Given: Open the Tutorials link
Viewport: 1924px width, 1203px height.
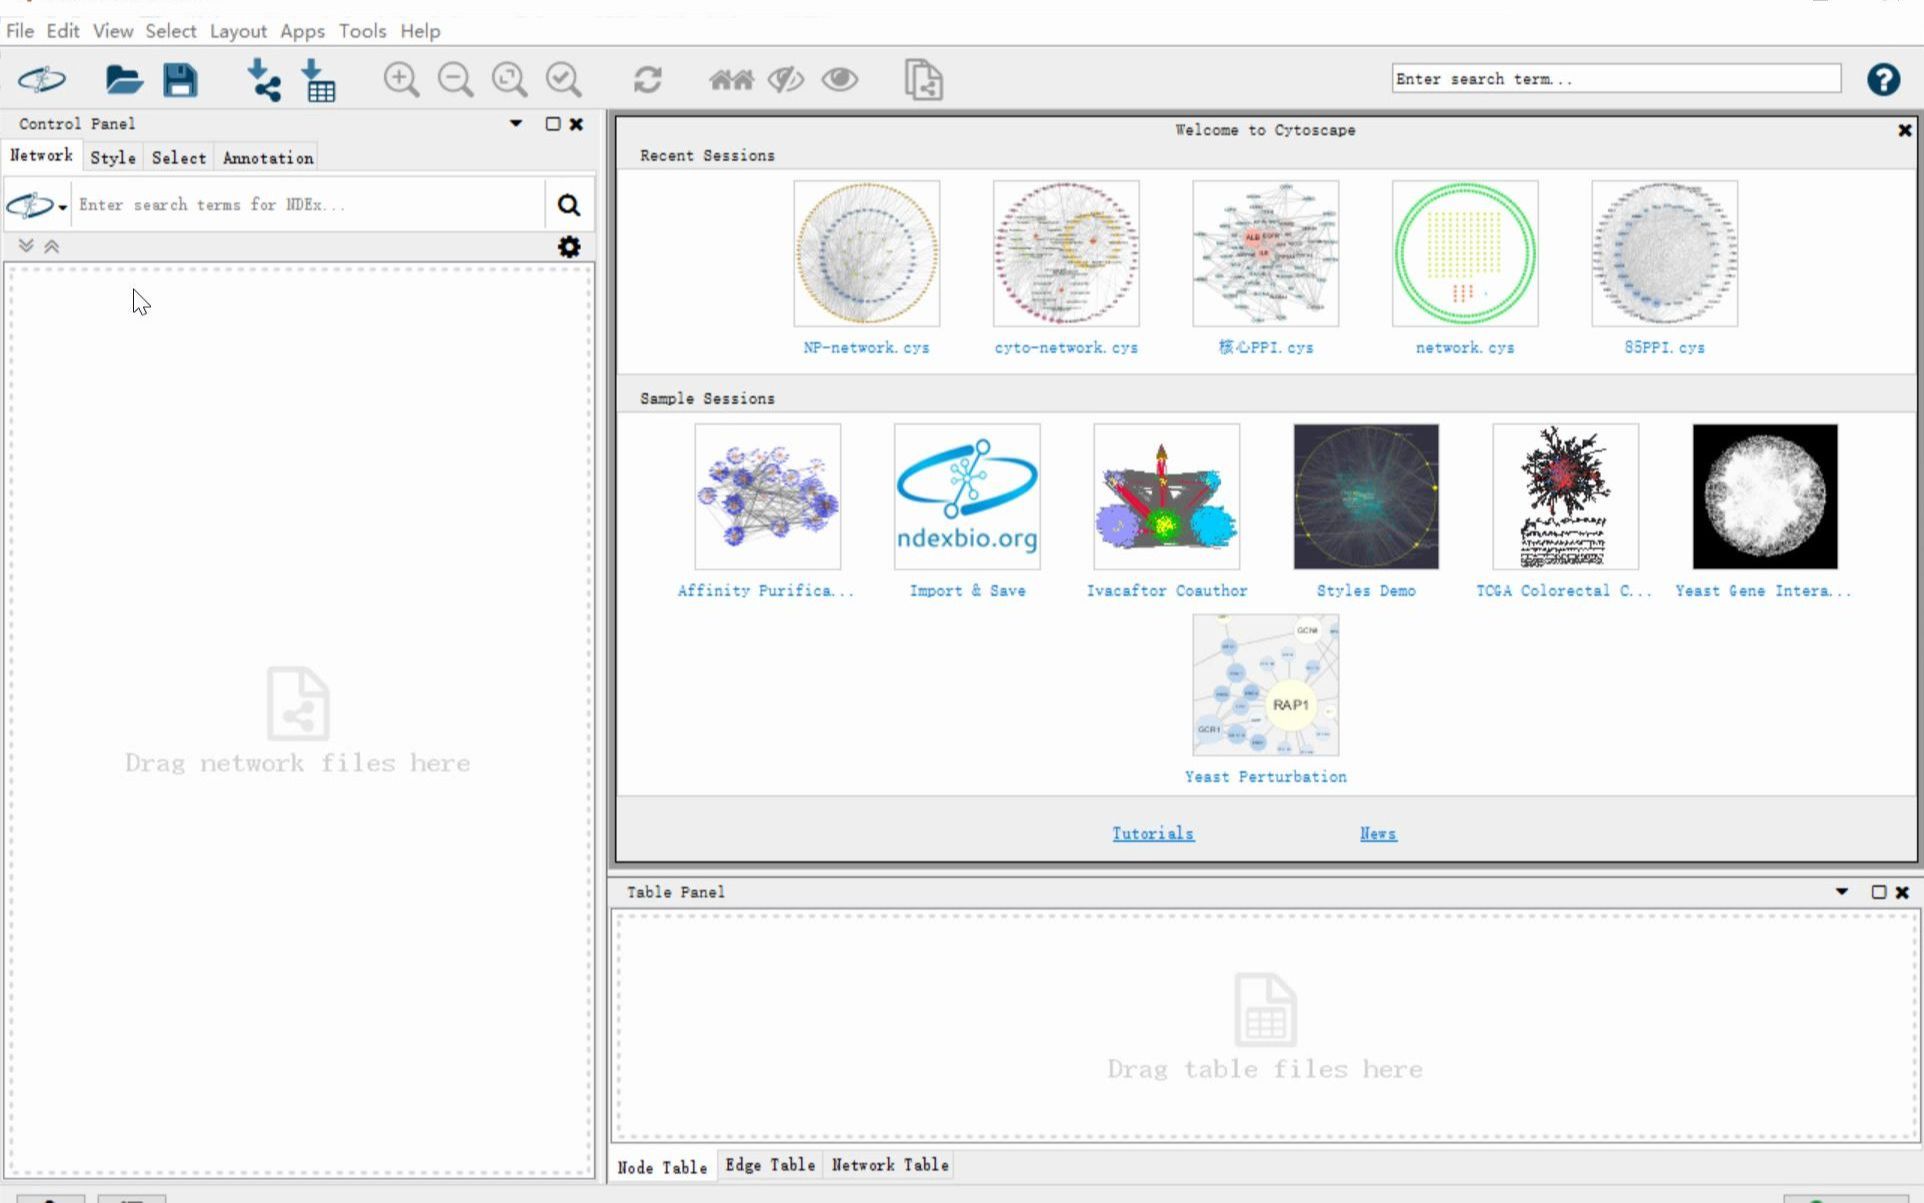Looking at the screenshot, I should click(x=1153, y=834).
